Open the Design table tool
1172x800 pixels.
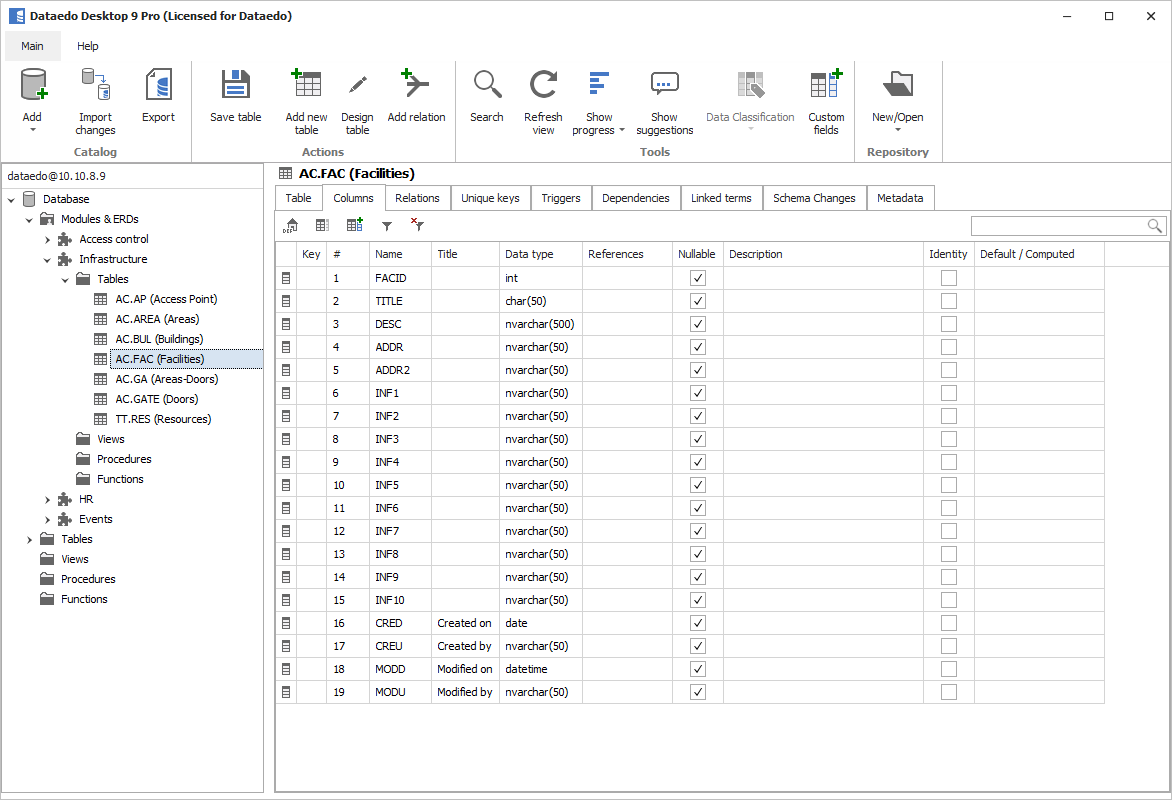coord(357,95)
